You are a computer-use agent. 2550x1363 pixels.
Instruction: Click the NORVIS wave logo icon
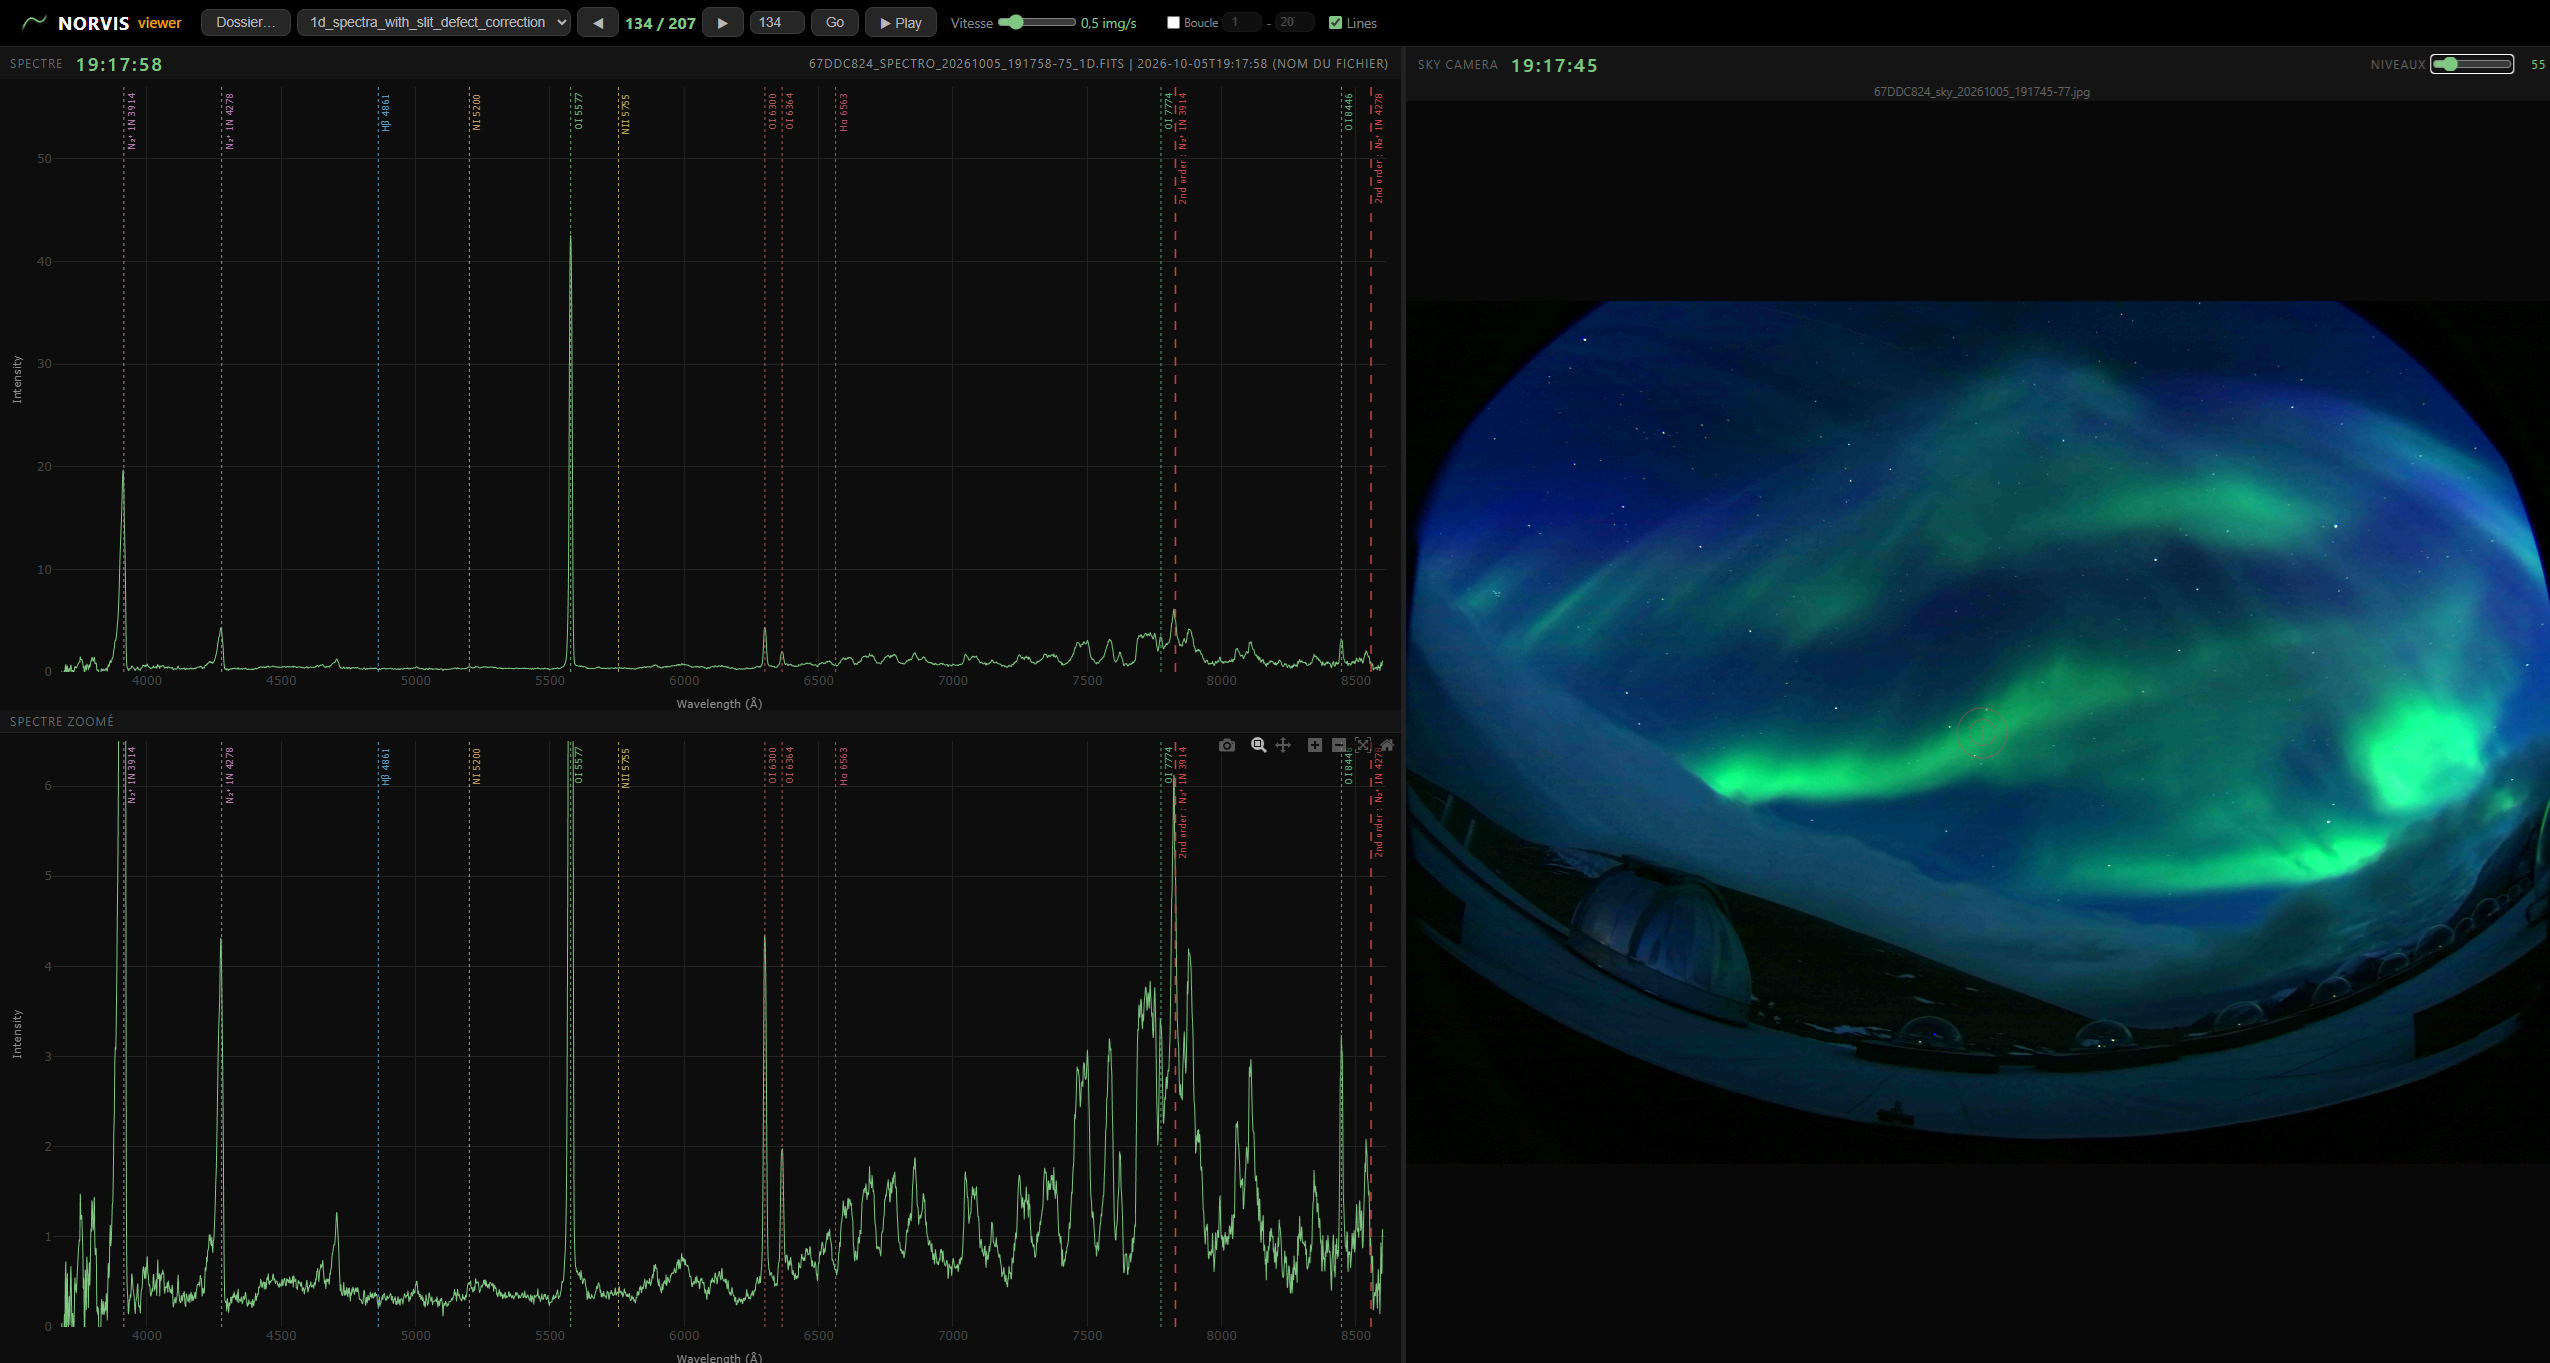(34, 22)
